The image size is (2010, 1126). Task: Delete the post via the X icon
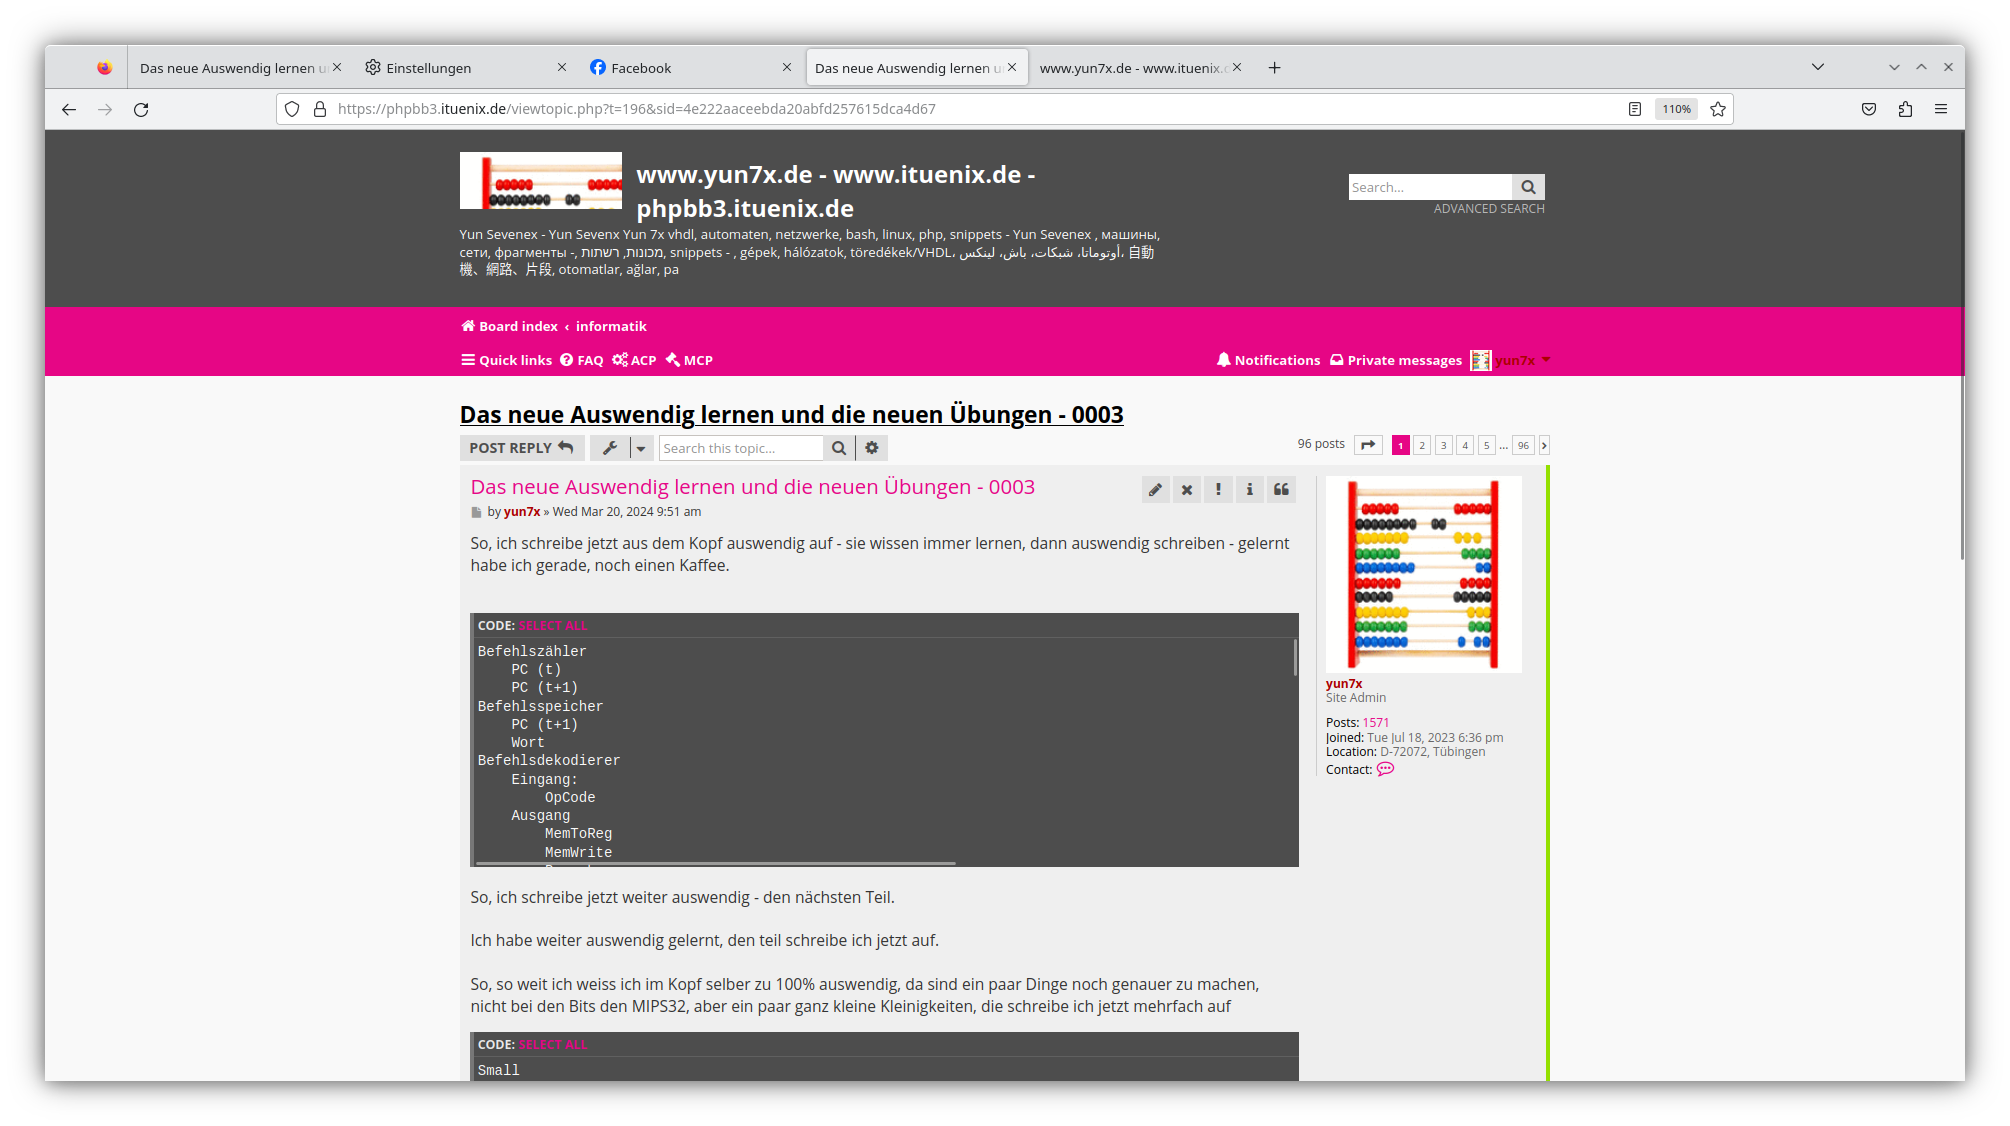tap(1187, 489)
